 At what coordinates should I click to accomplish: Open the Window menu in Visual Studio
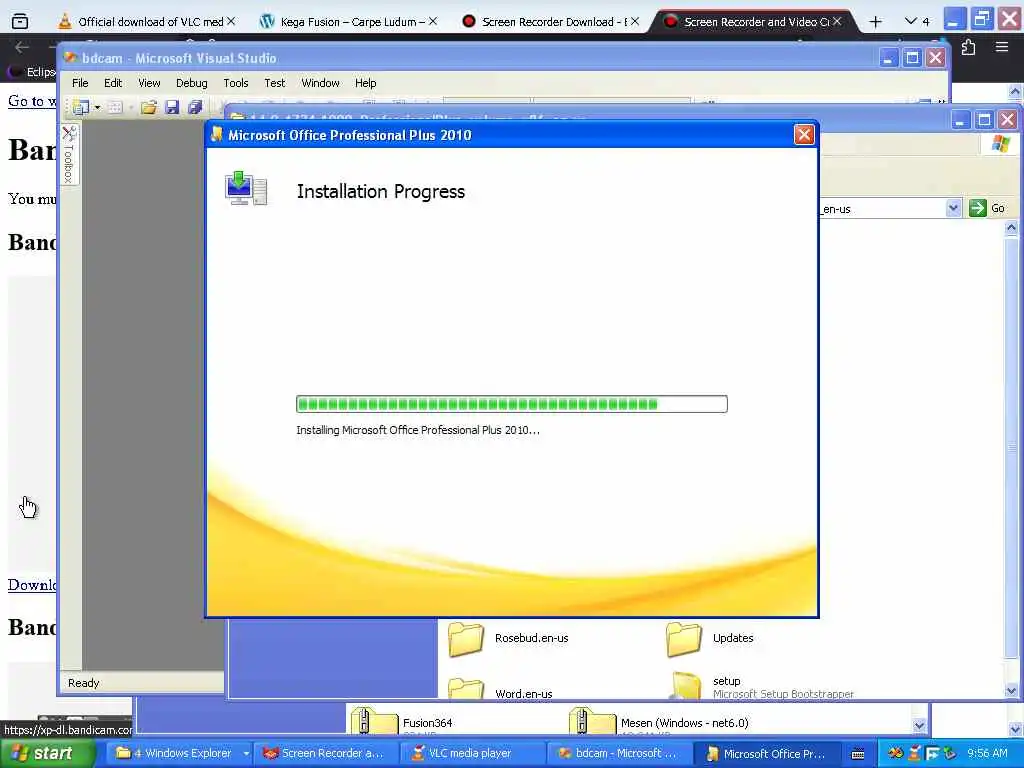(320, 83)
